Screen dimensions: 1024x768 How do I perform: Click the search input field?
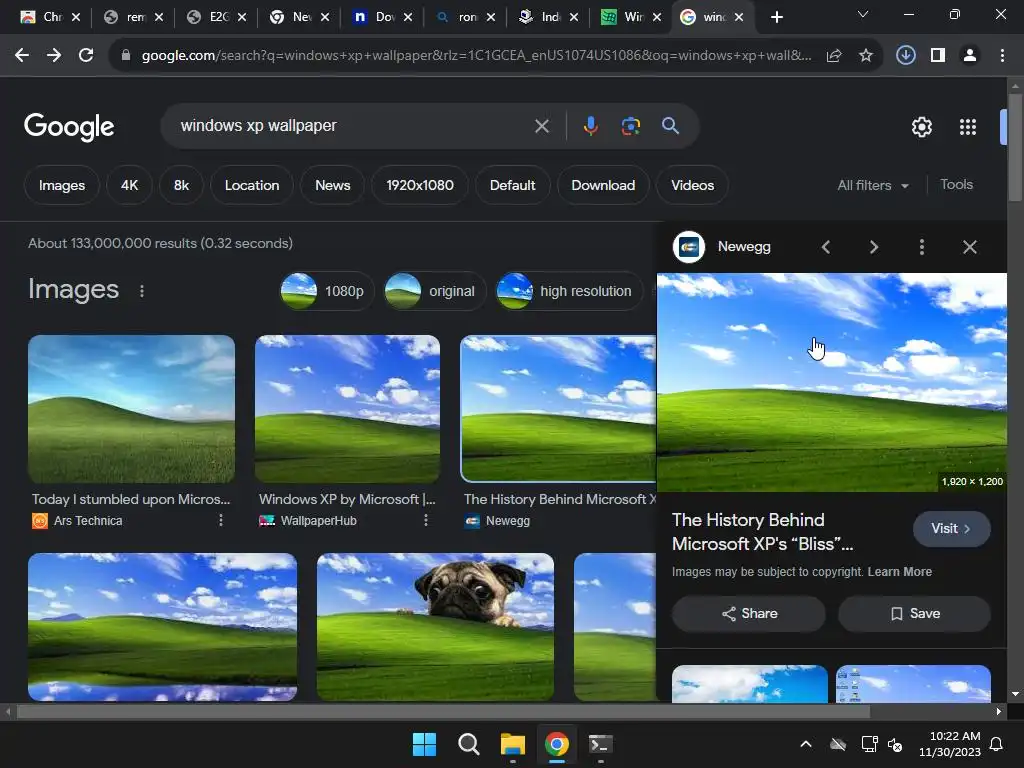(353, 126)
